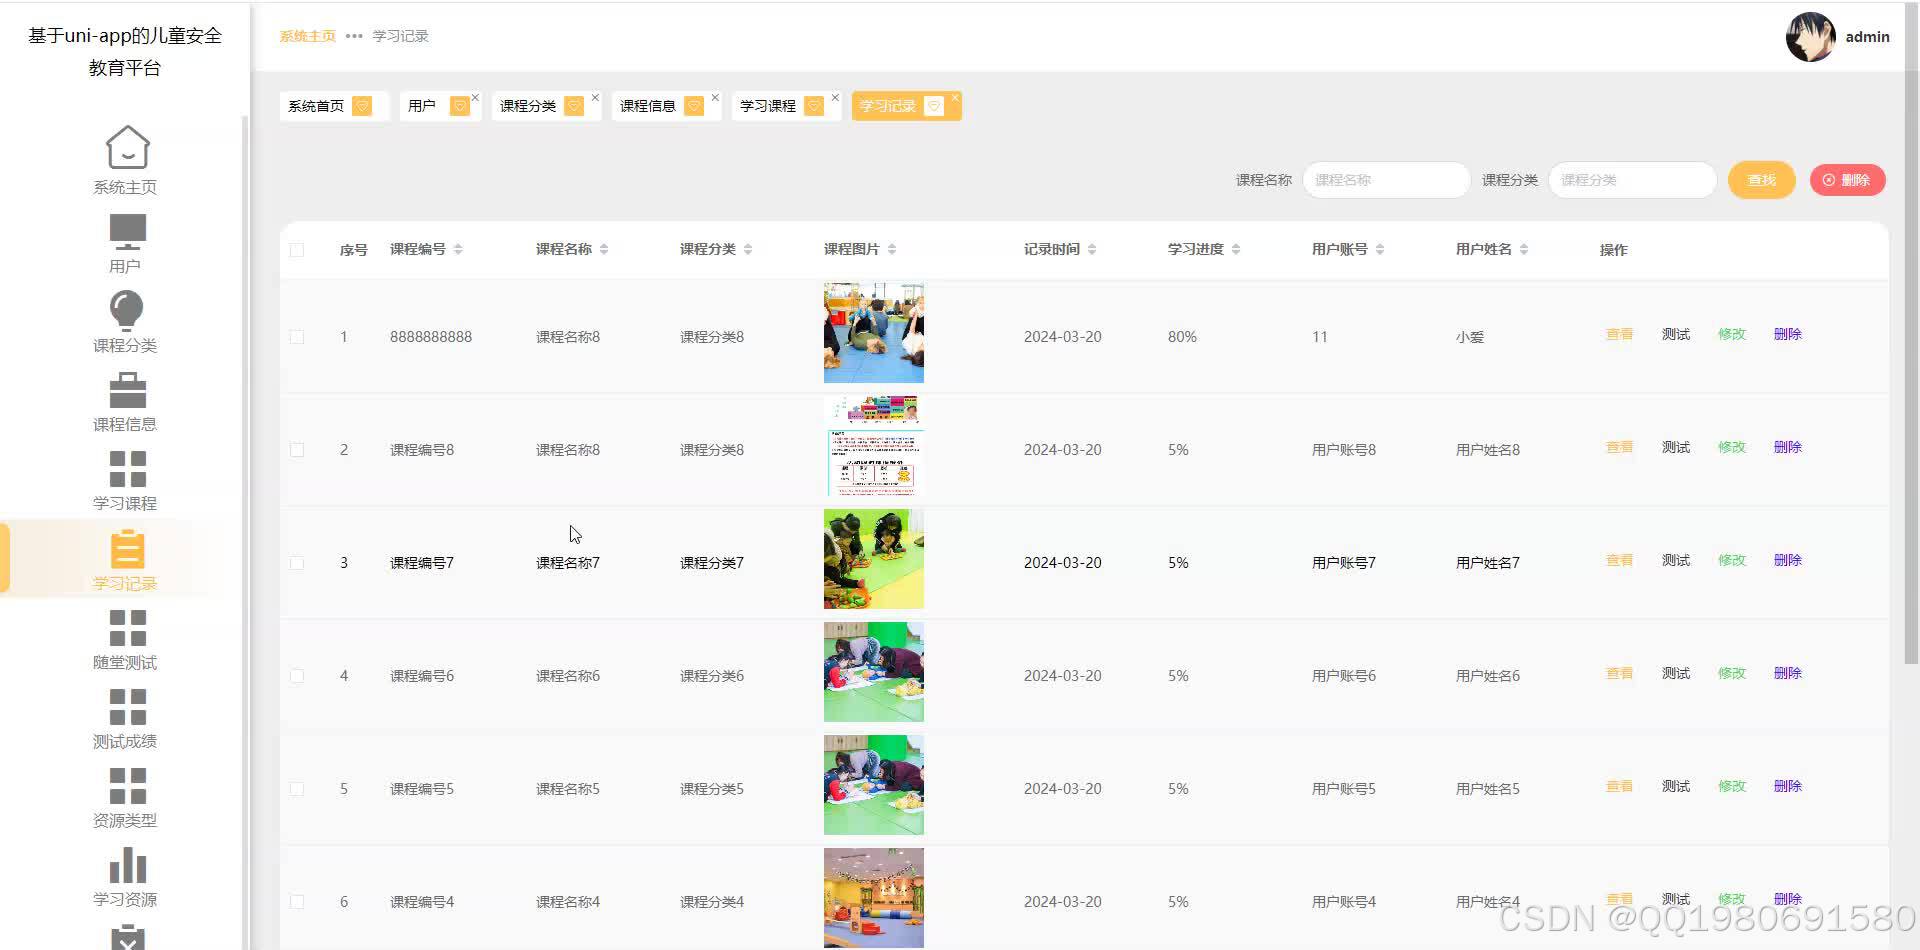1920x950 pixels.
Task: Click admin username label
Action: point(1867,37)
